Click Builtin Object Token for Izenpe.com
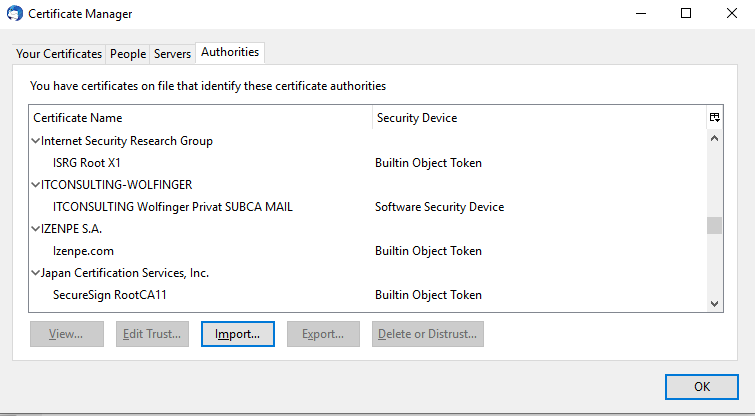755x416 pixels. coord(429,251)
